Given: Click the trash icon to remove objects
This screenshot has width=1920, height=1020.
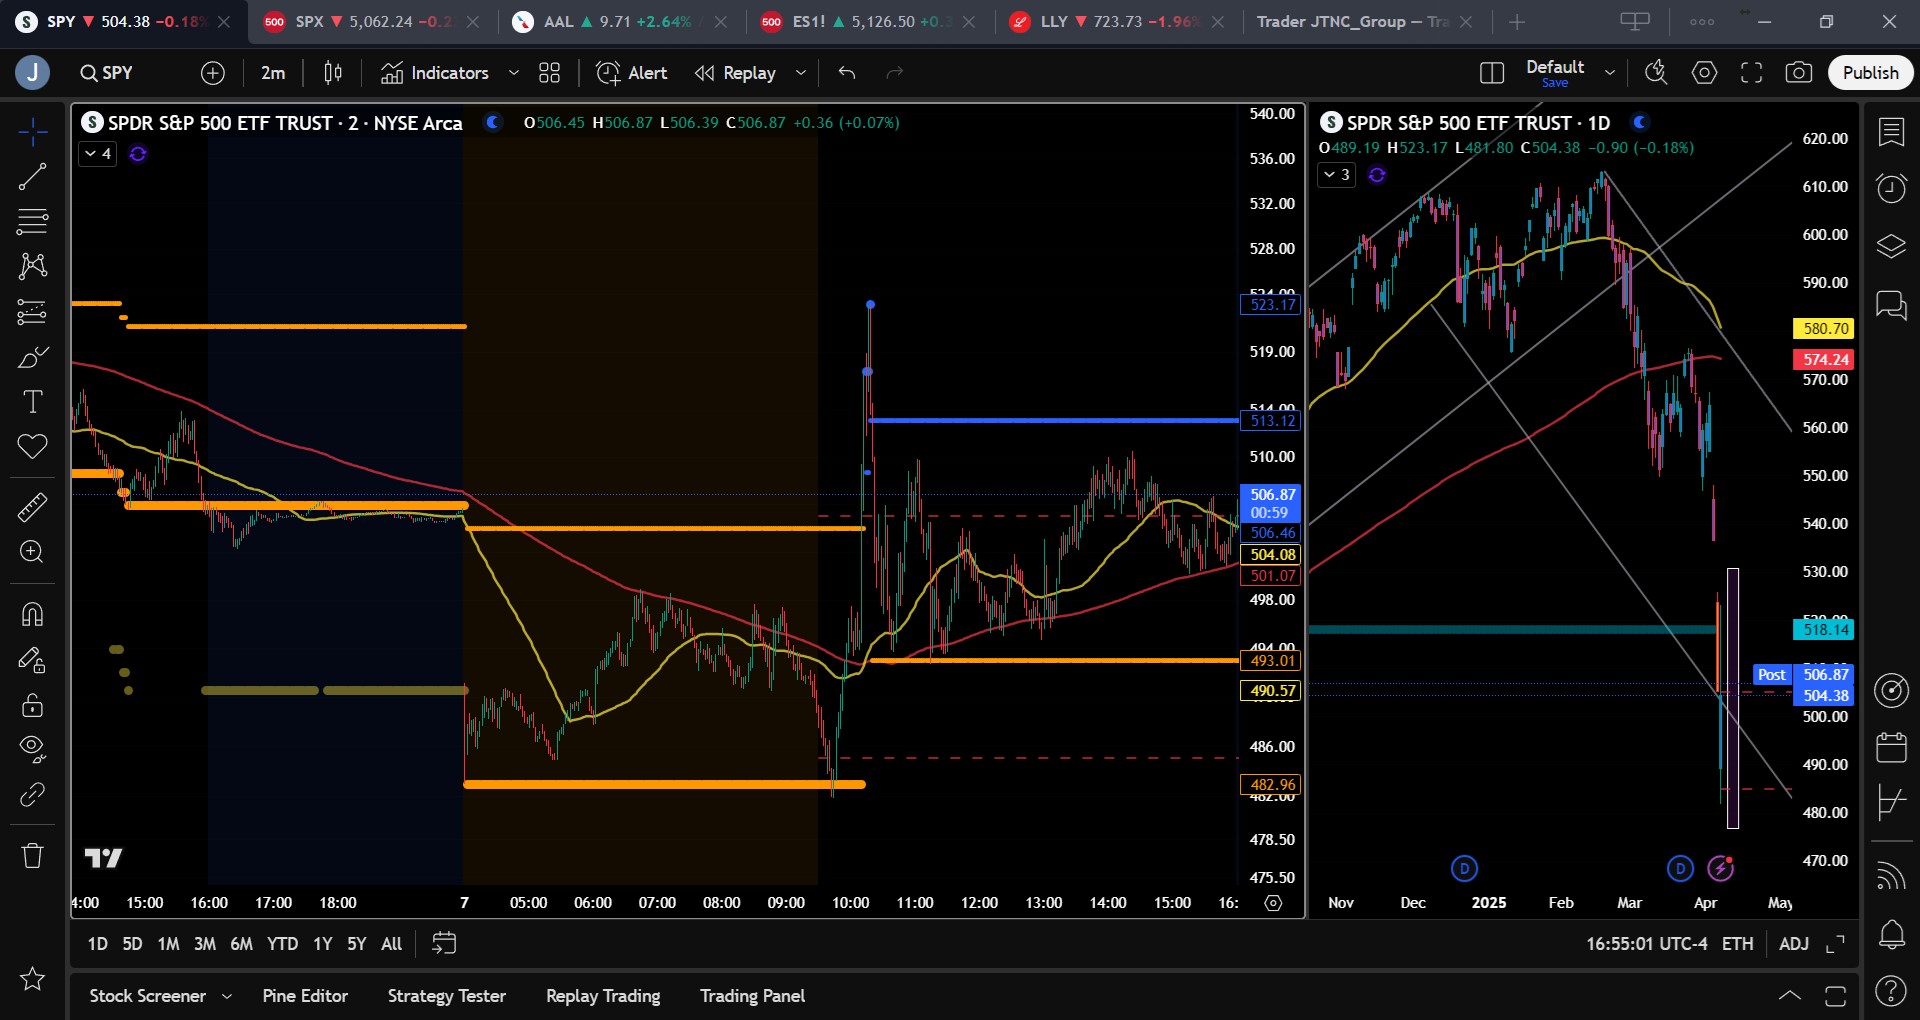Looking at the screenshot, I should point(32,855).
